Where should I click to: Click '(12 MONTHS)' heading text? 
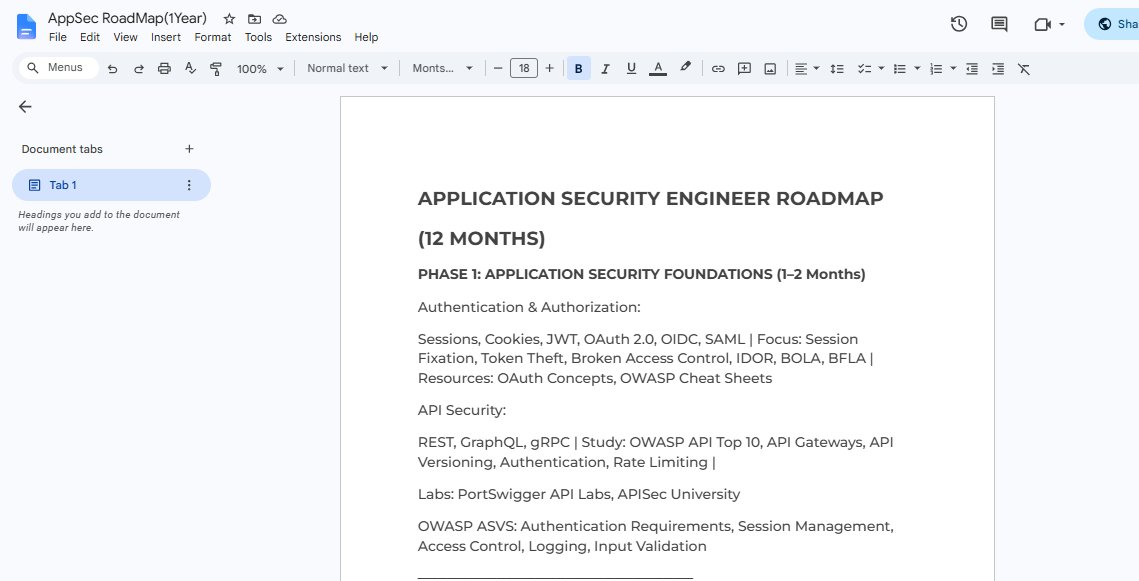point(482,238)
